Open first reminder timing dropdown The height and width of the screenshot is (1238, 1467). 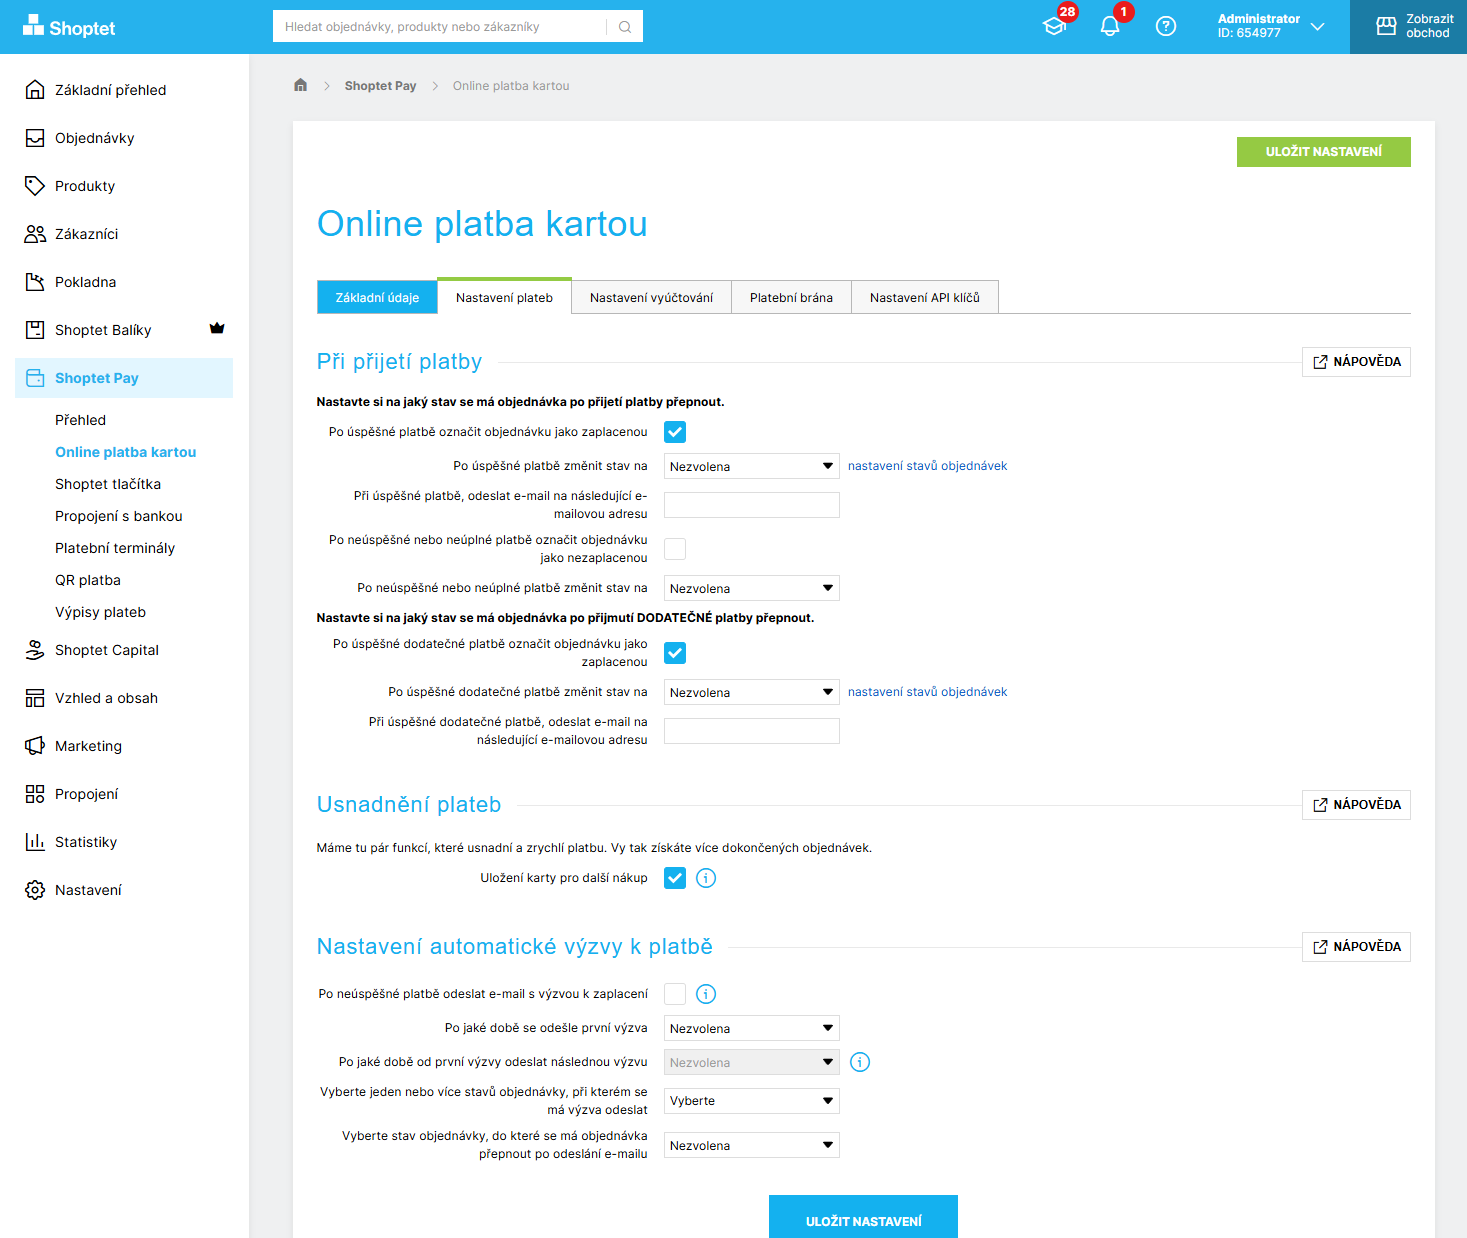[x=751, y=1028]
